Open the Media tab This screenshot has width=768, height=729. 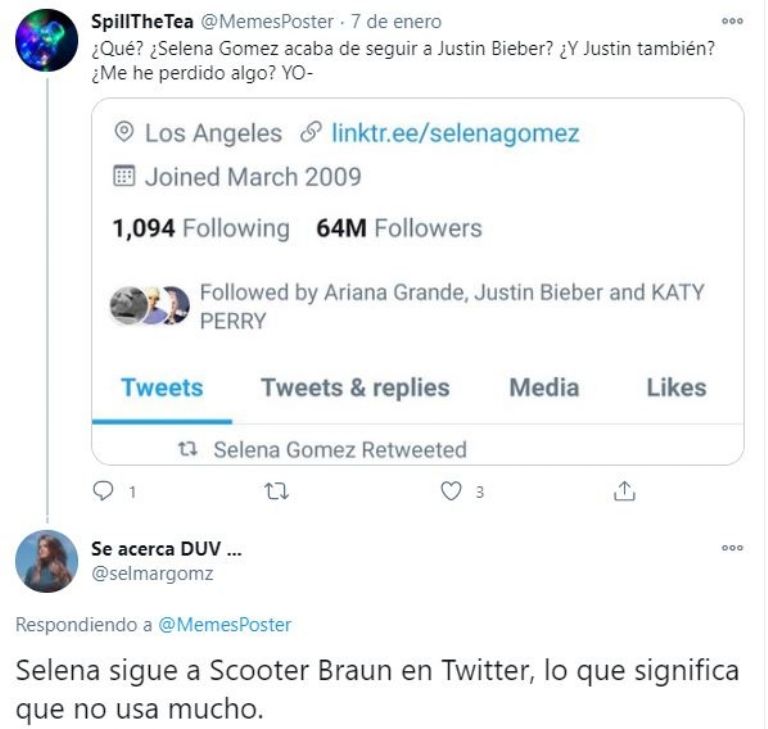544,388
